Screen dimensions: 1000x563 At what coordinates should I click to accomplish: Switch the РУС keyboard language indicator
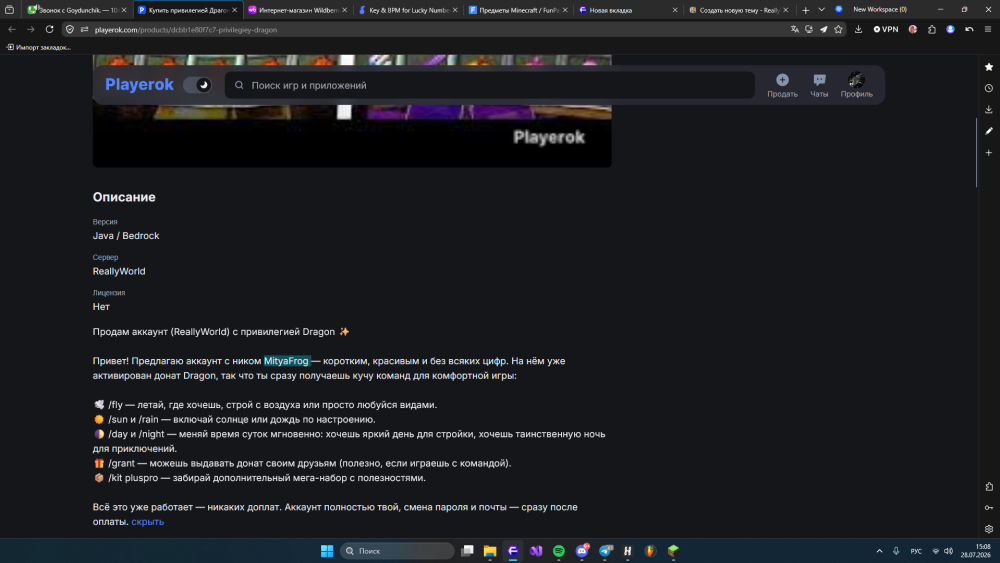pos(916,551)
